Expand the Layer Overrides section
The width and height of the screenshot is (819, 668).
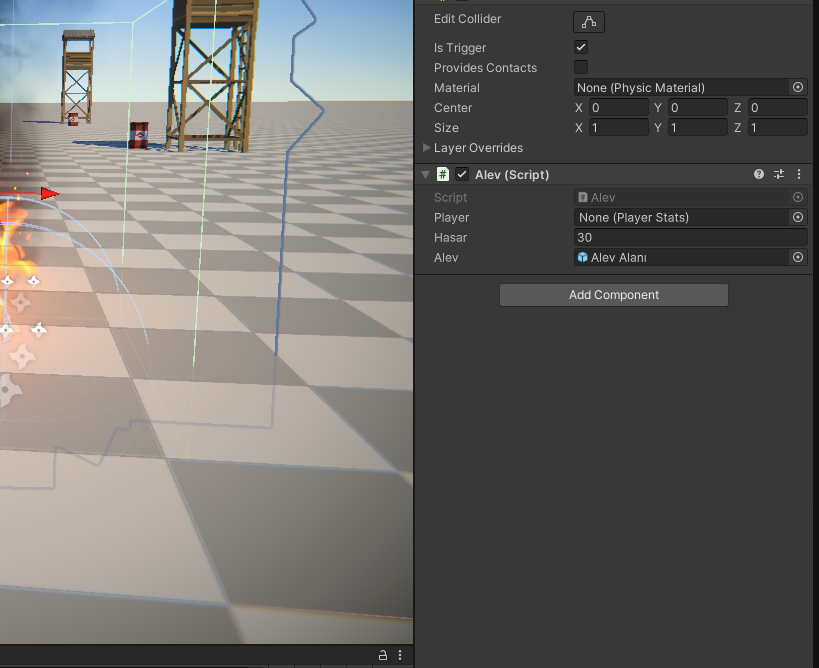point(427,148)
